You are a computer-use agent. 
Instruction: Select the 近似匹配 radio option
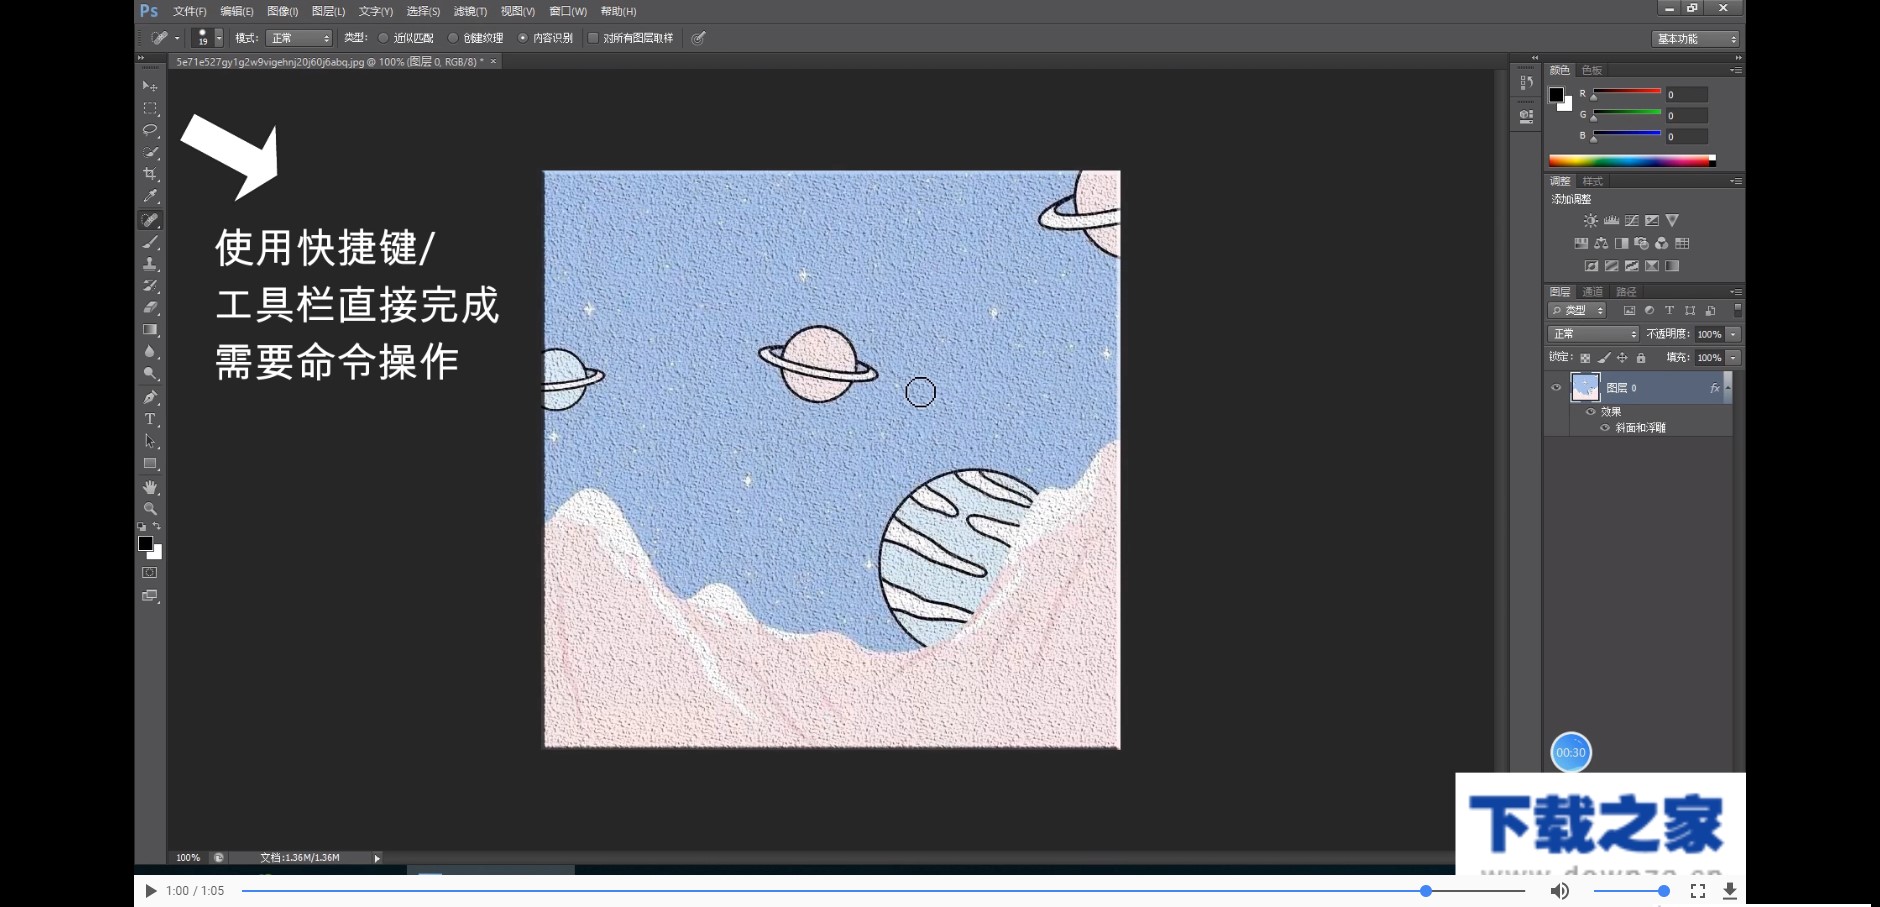(384, 38)
